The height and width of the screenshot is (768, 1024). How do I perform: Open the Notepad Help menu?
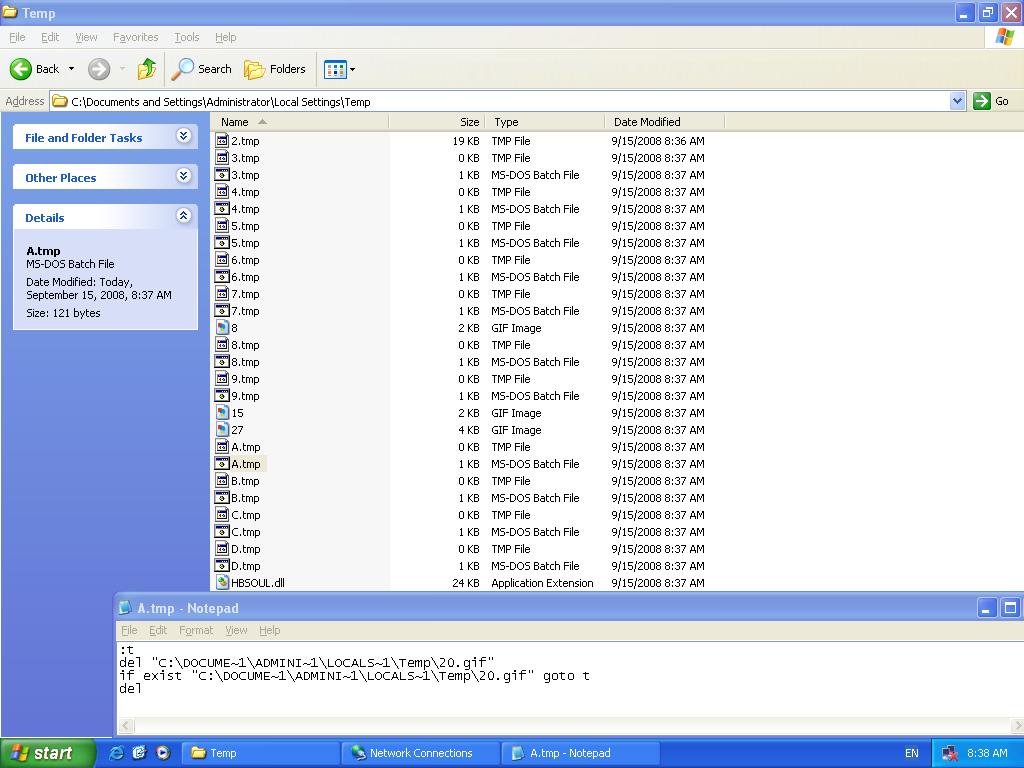[x=269, y=630]
